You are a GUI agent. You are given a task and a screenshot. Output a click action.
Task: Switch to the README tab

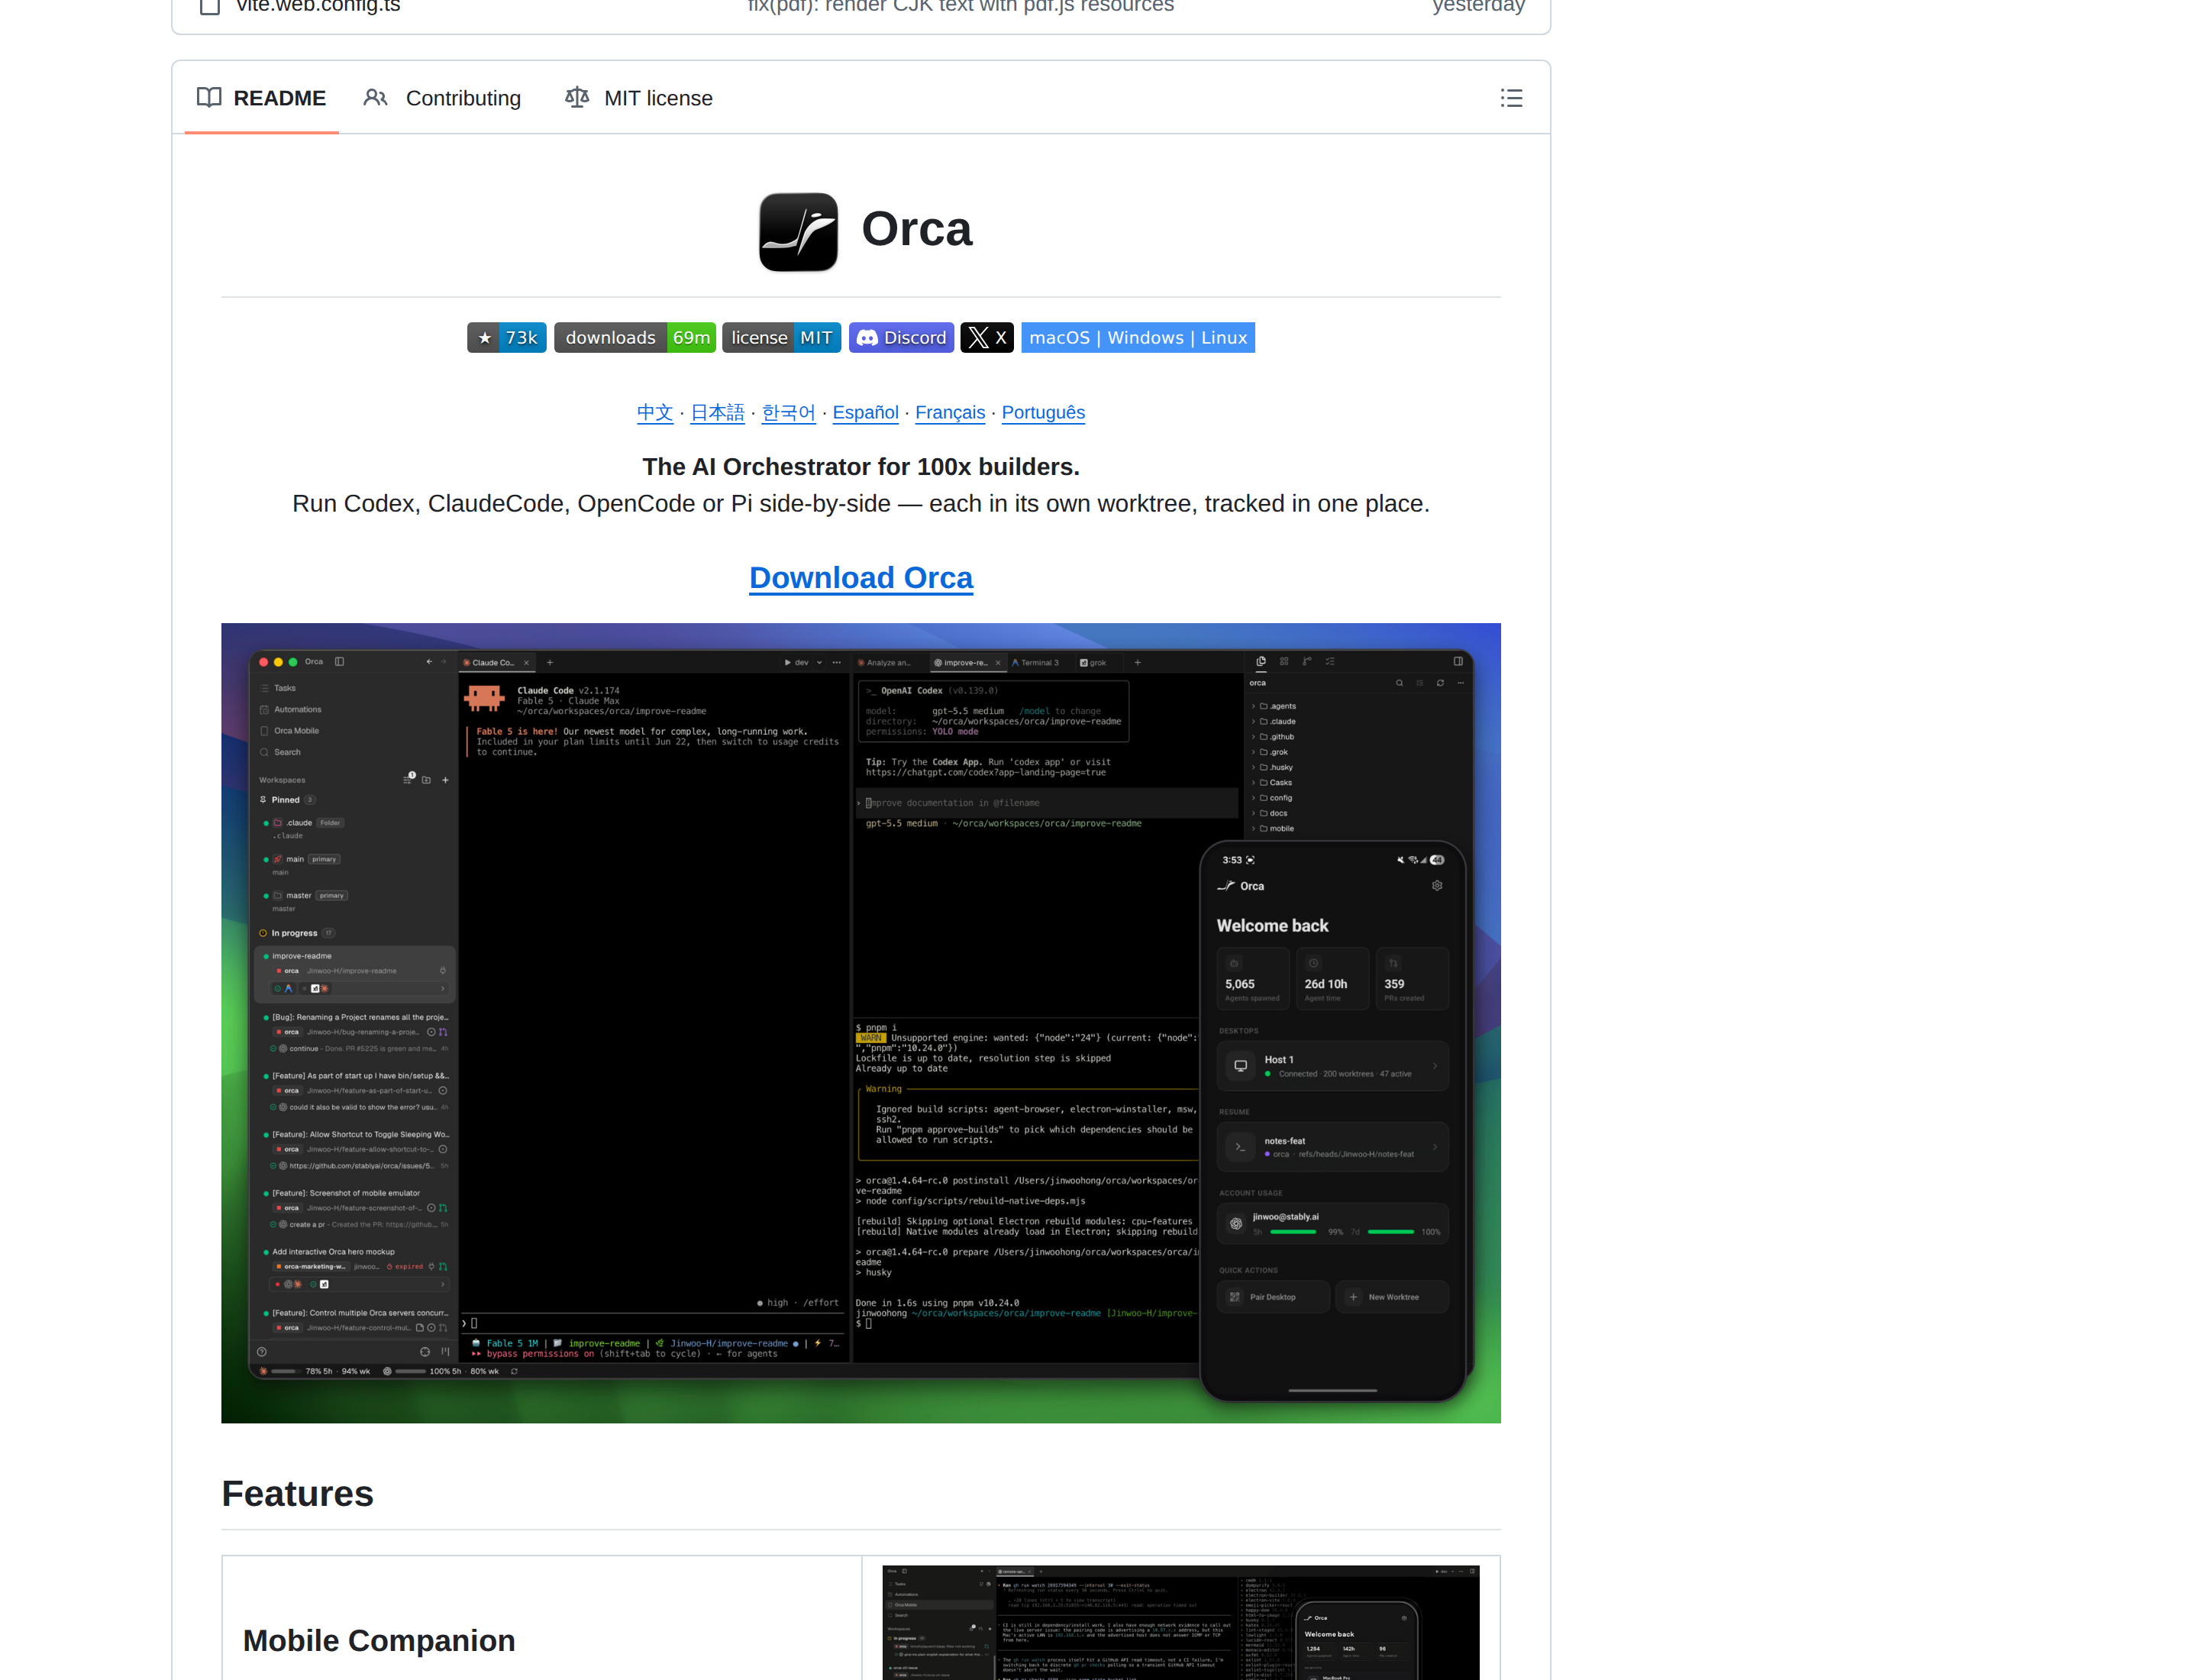[x=261, y=98]
